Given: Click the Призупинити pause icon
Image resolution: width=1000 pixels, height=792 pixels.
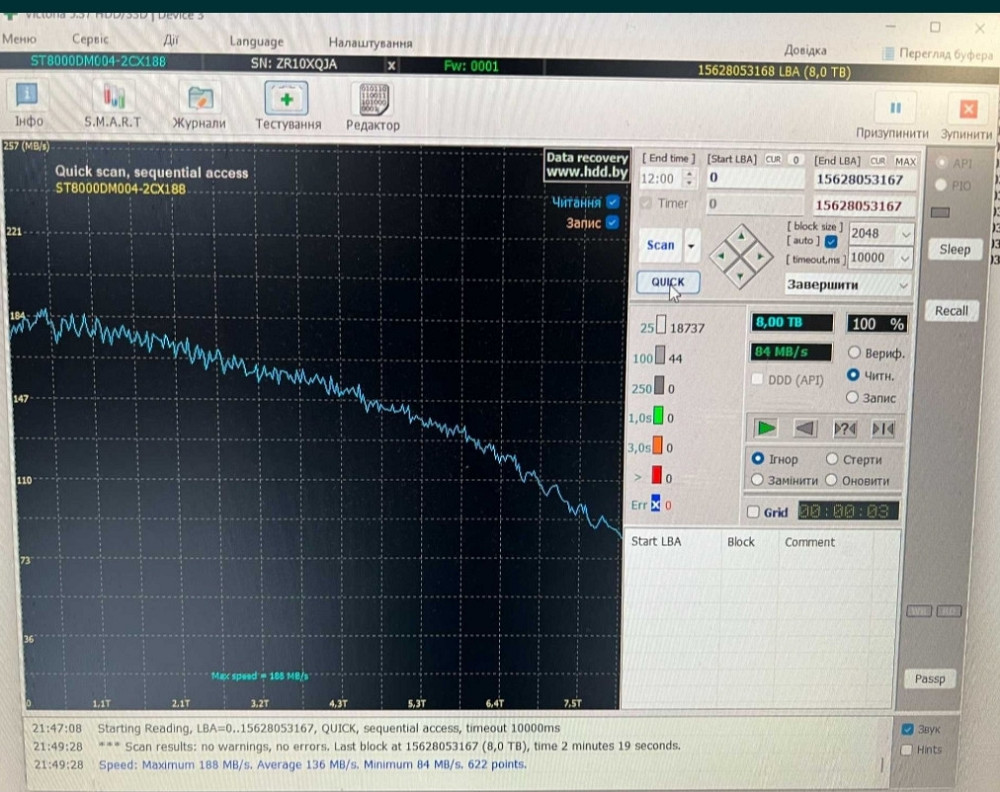Looking at the screenshot, I should [x=894, y=108].
